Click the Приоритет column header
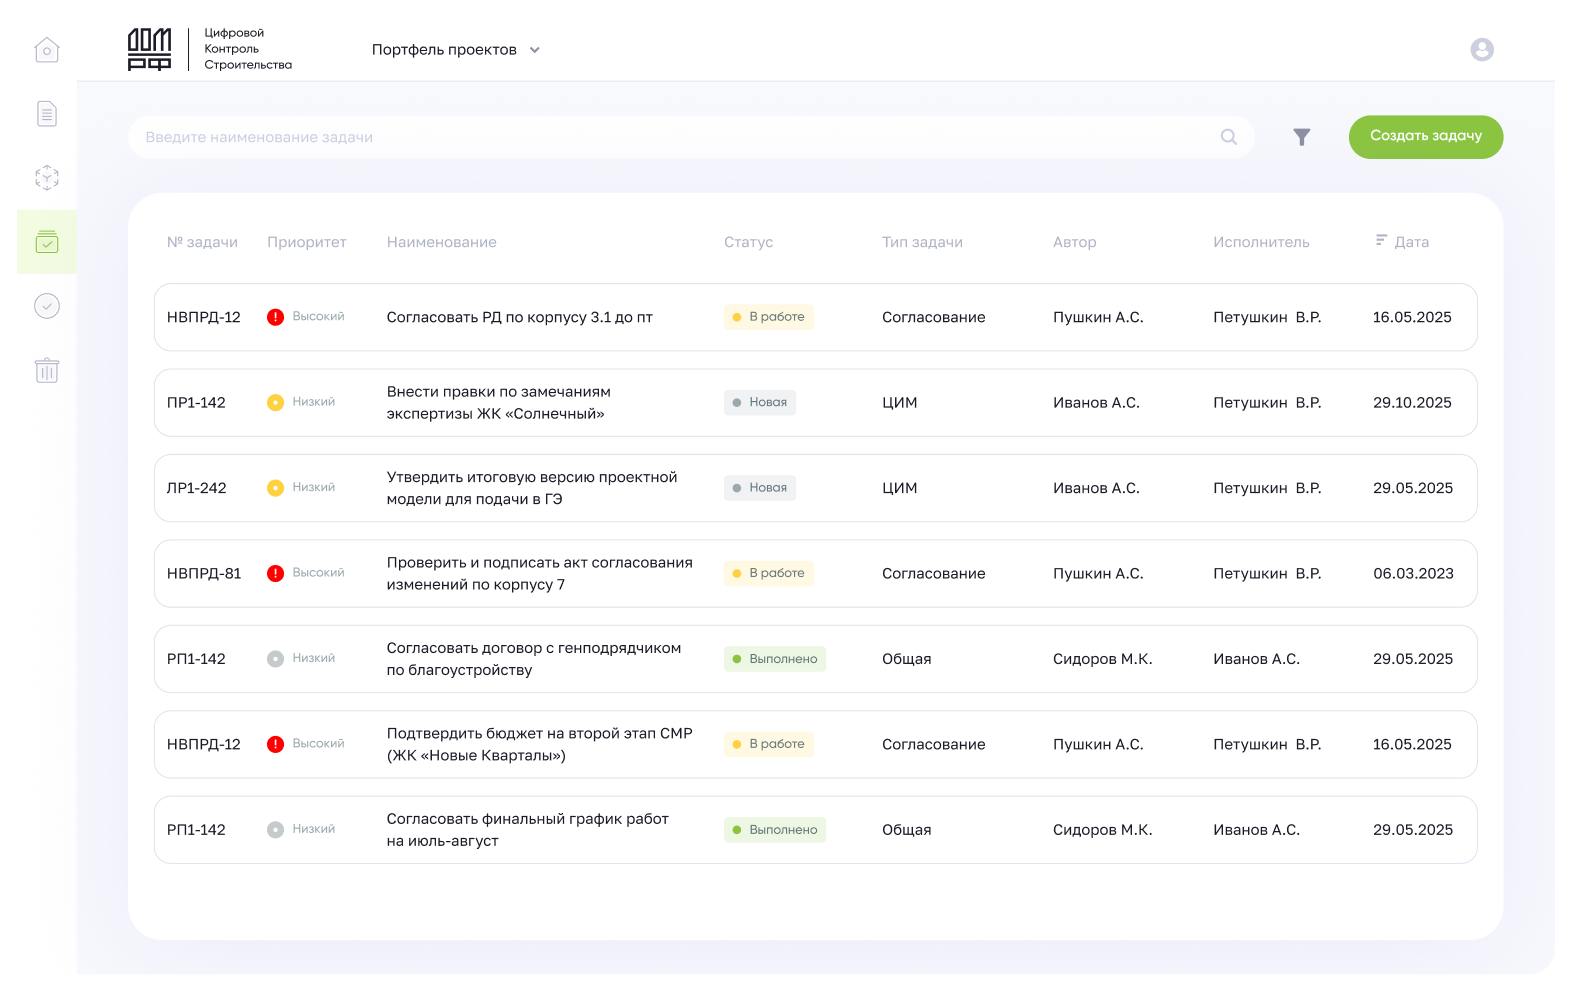1572x992 pixels. click(306, 242)
